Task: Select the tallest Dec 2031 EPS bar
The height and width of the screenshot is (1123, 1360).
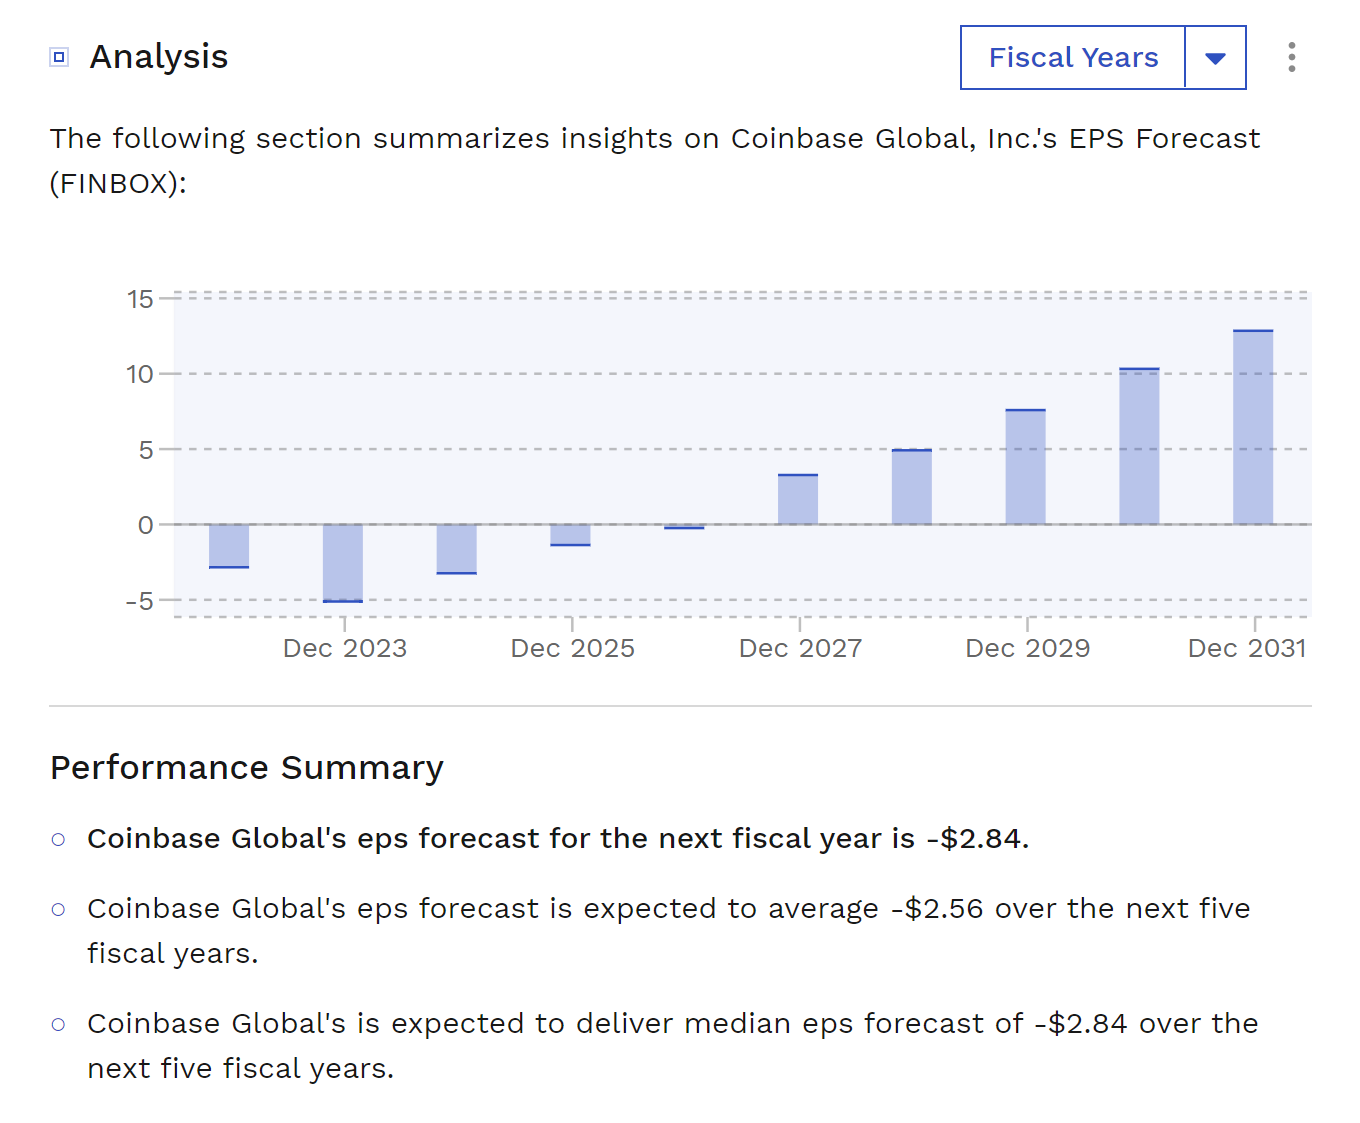Action: 1253,427
